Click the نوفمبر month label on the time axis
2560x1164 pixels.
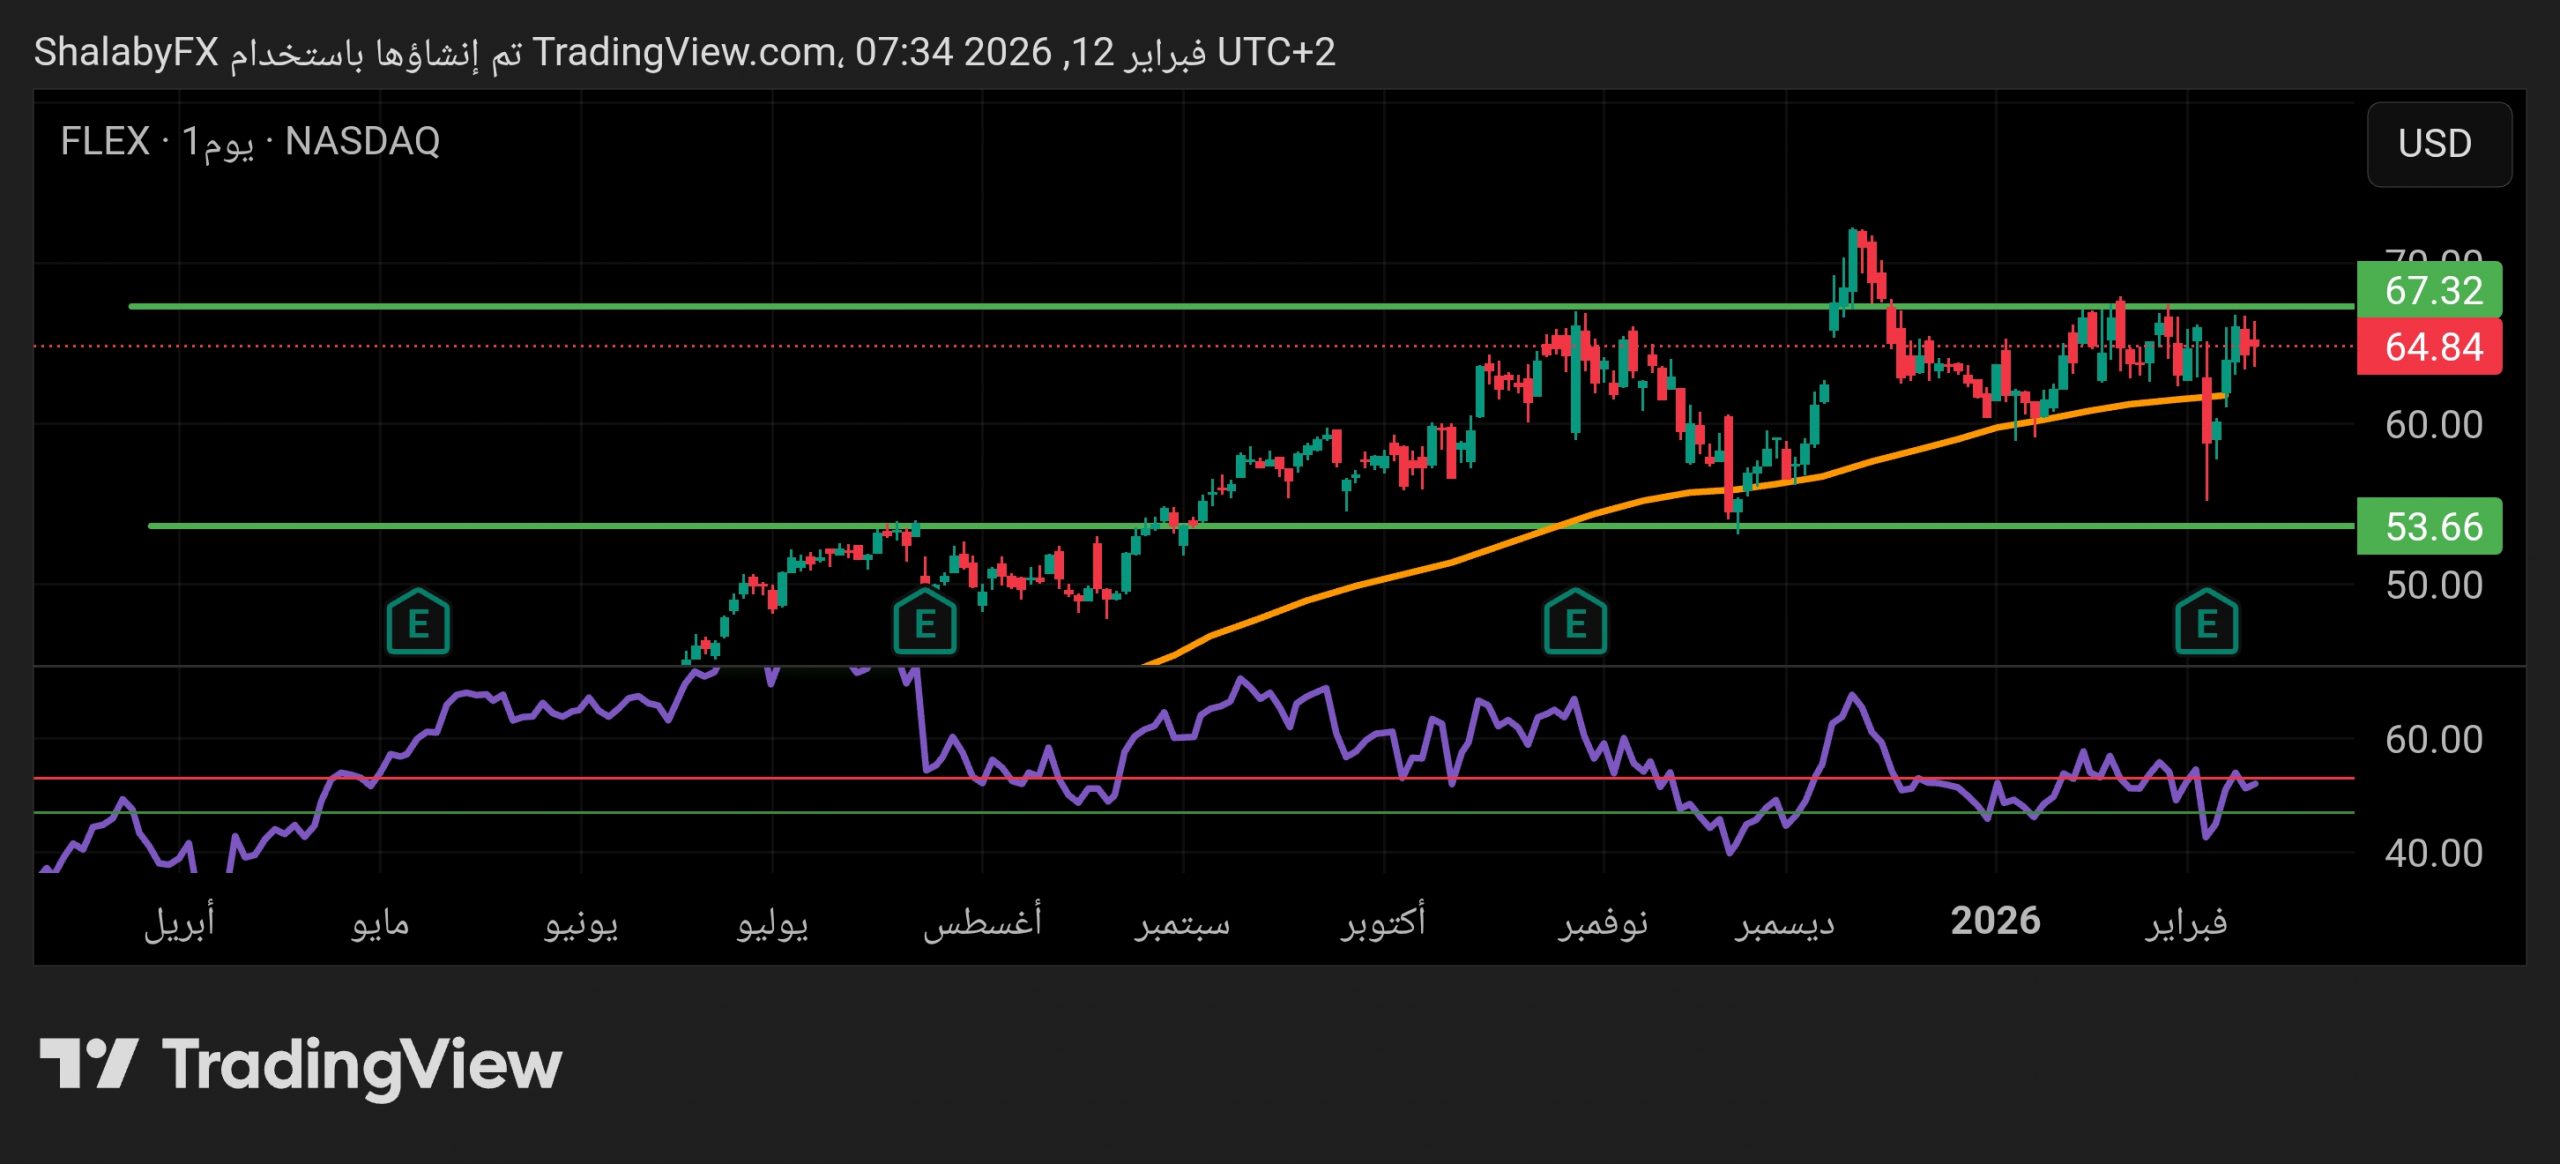(1602, 920)
